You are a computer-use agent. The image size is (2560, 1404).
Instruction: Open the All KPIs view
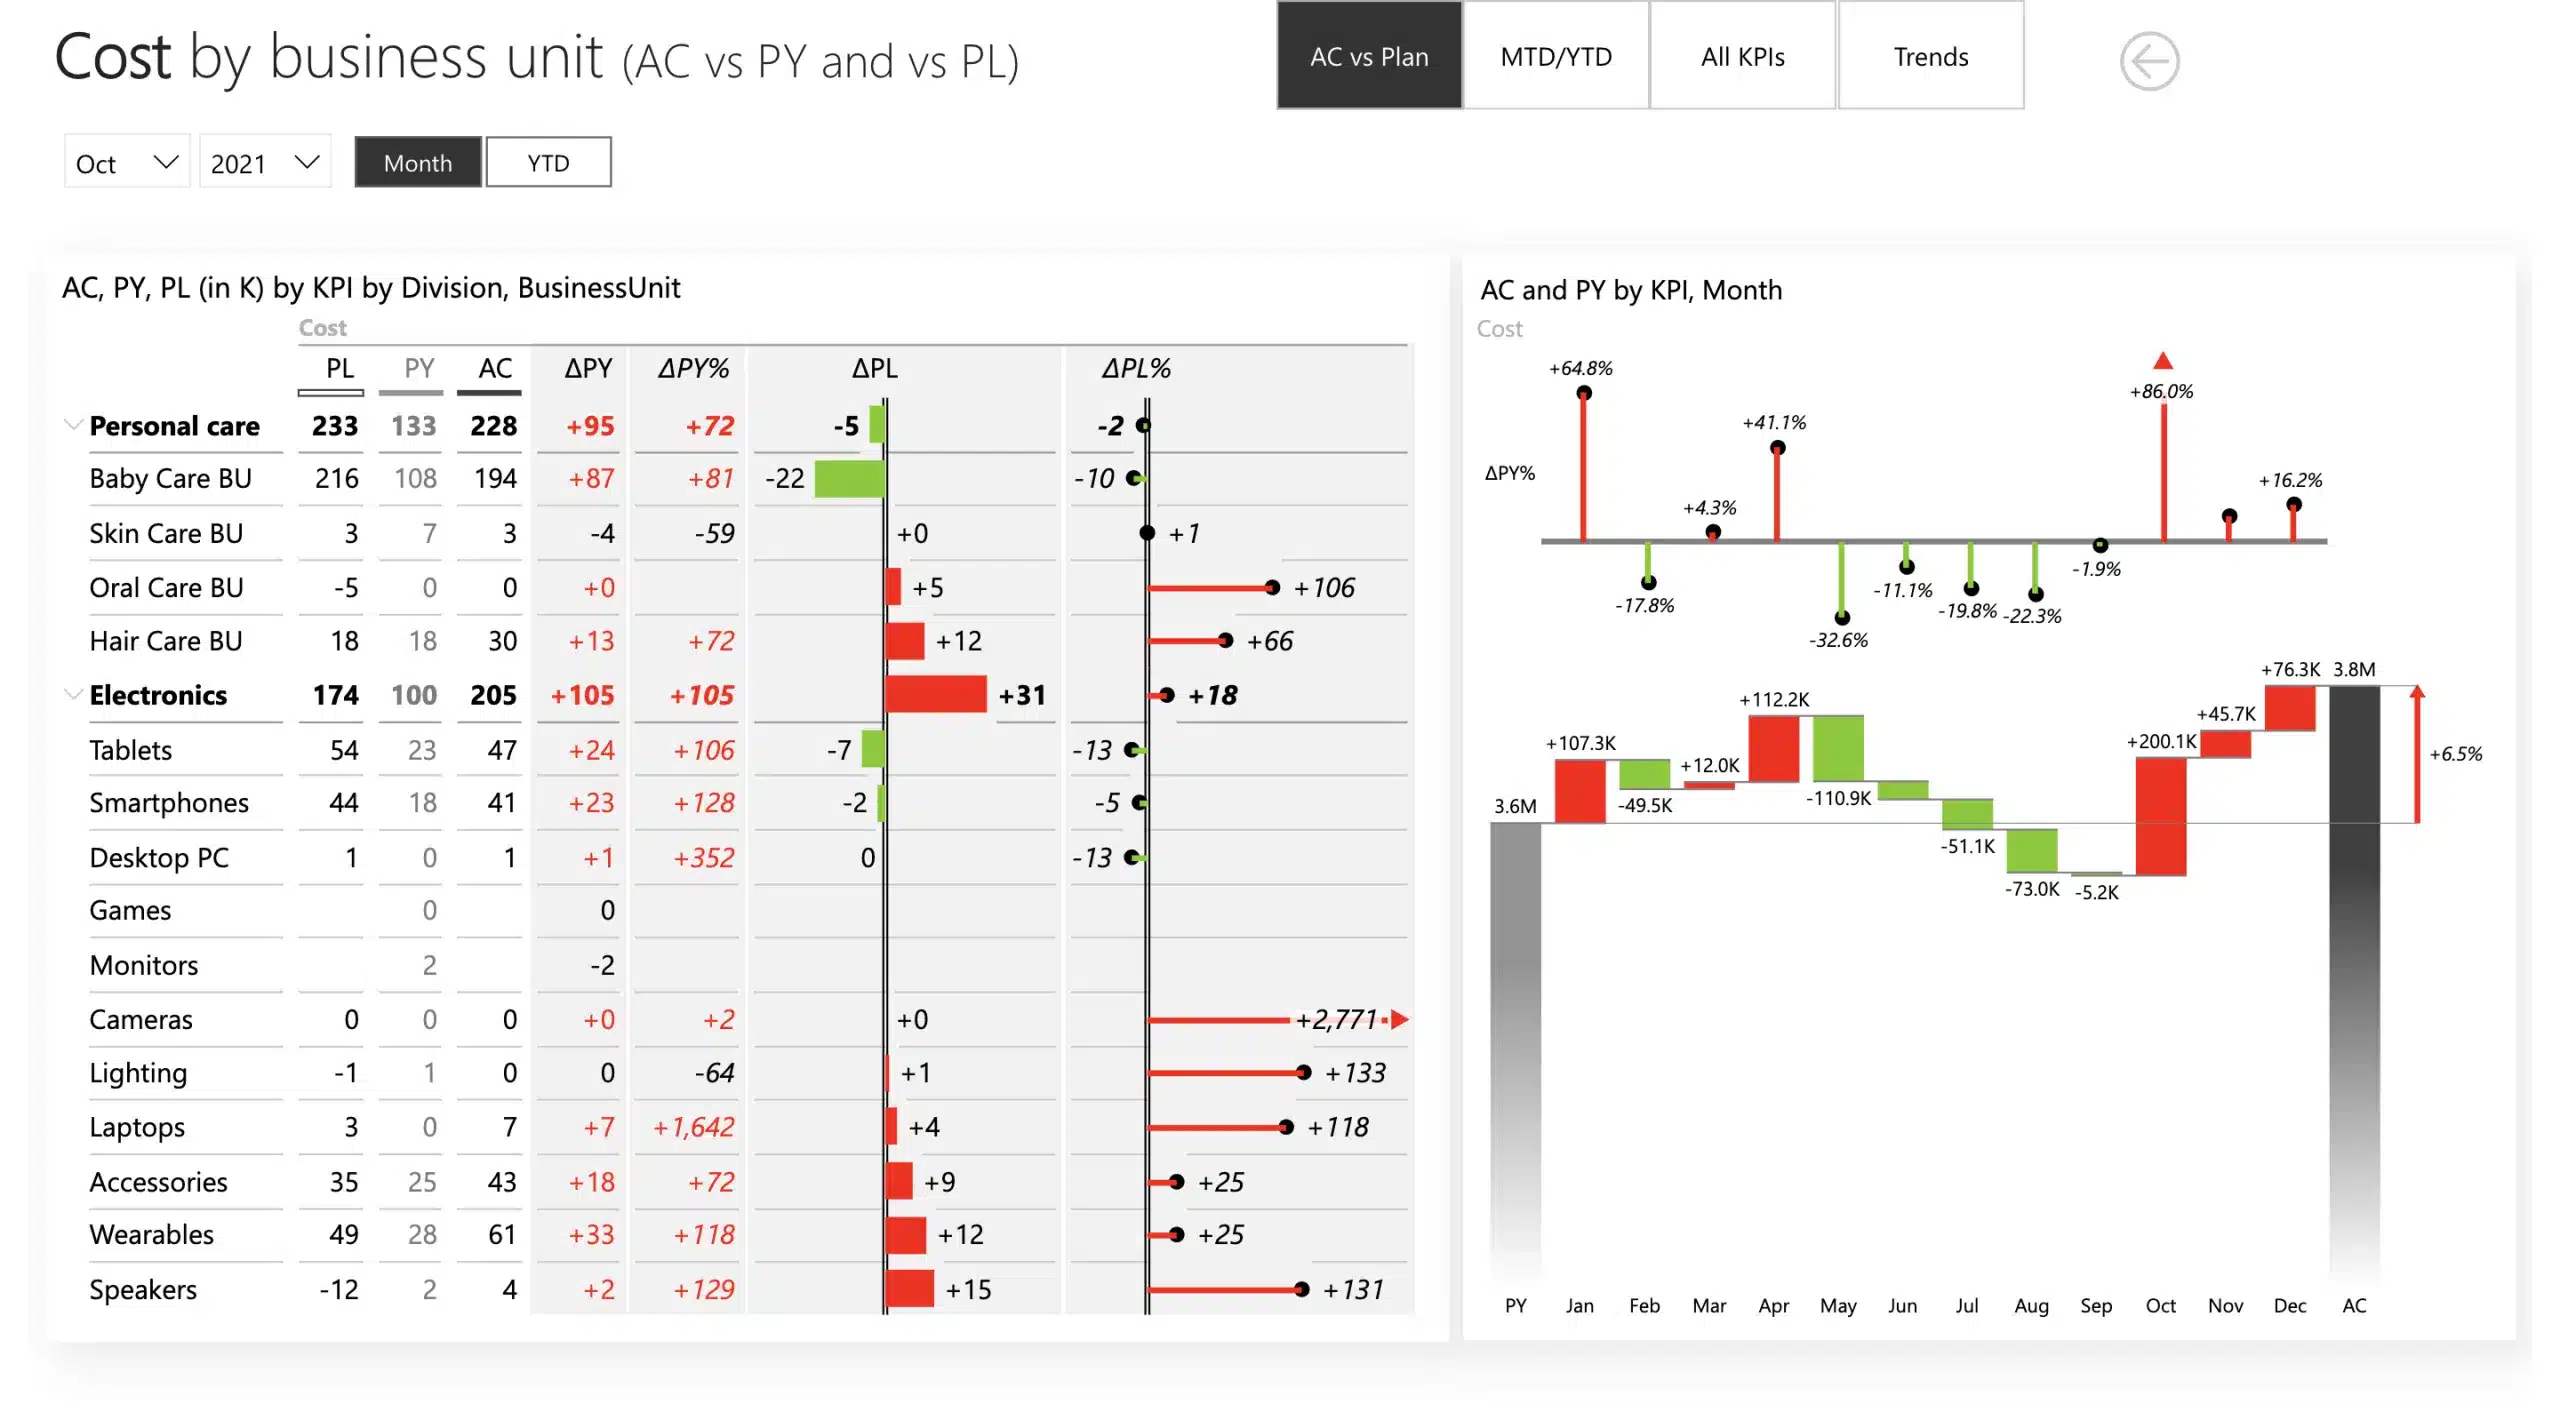1742,56
